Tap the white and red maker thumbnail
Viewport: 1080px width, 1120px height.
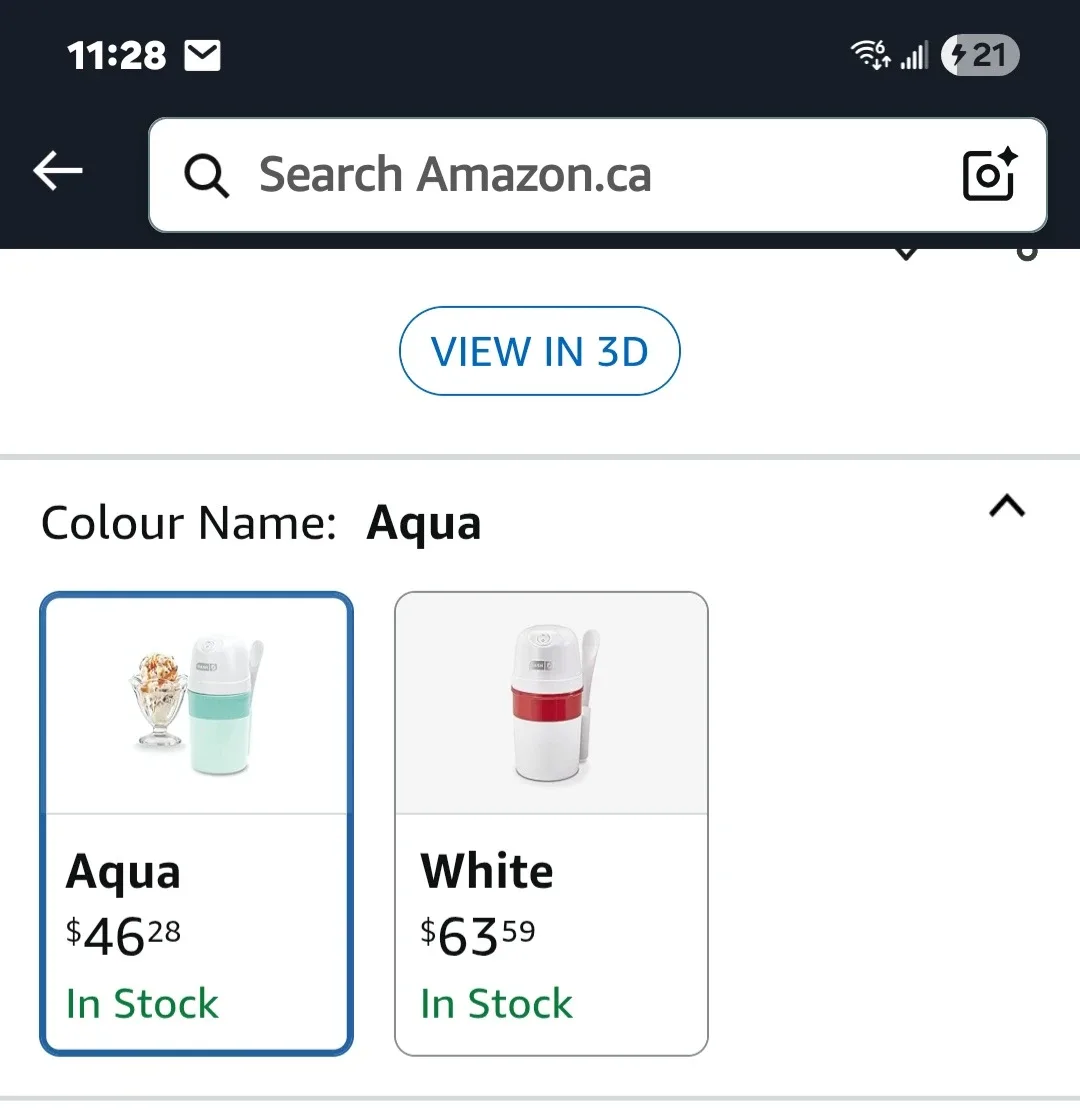[x=551, y=702]
